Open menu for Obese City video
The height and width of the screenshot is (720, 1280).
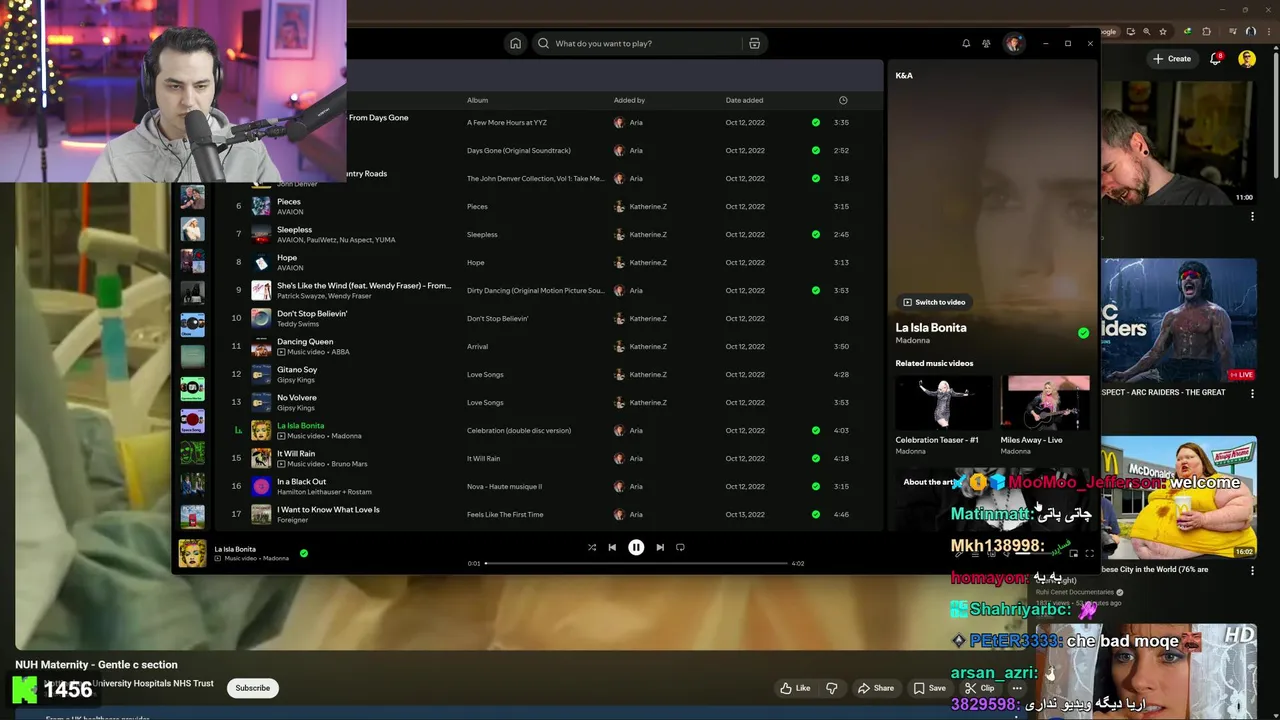pos(1252,571)
